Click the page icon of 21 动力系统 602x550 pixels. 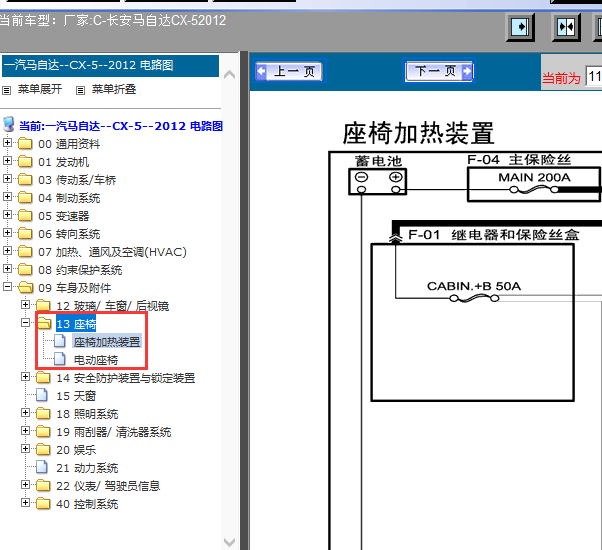(42, 467)
